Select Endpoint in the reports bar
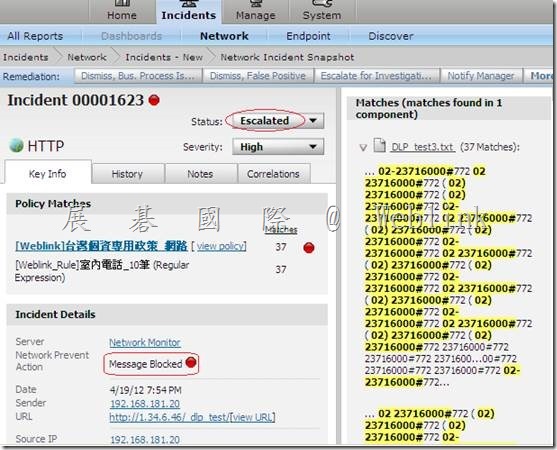Screen dimensions: 557x450 [x=308, y=36]
